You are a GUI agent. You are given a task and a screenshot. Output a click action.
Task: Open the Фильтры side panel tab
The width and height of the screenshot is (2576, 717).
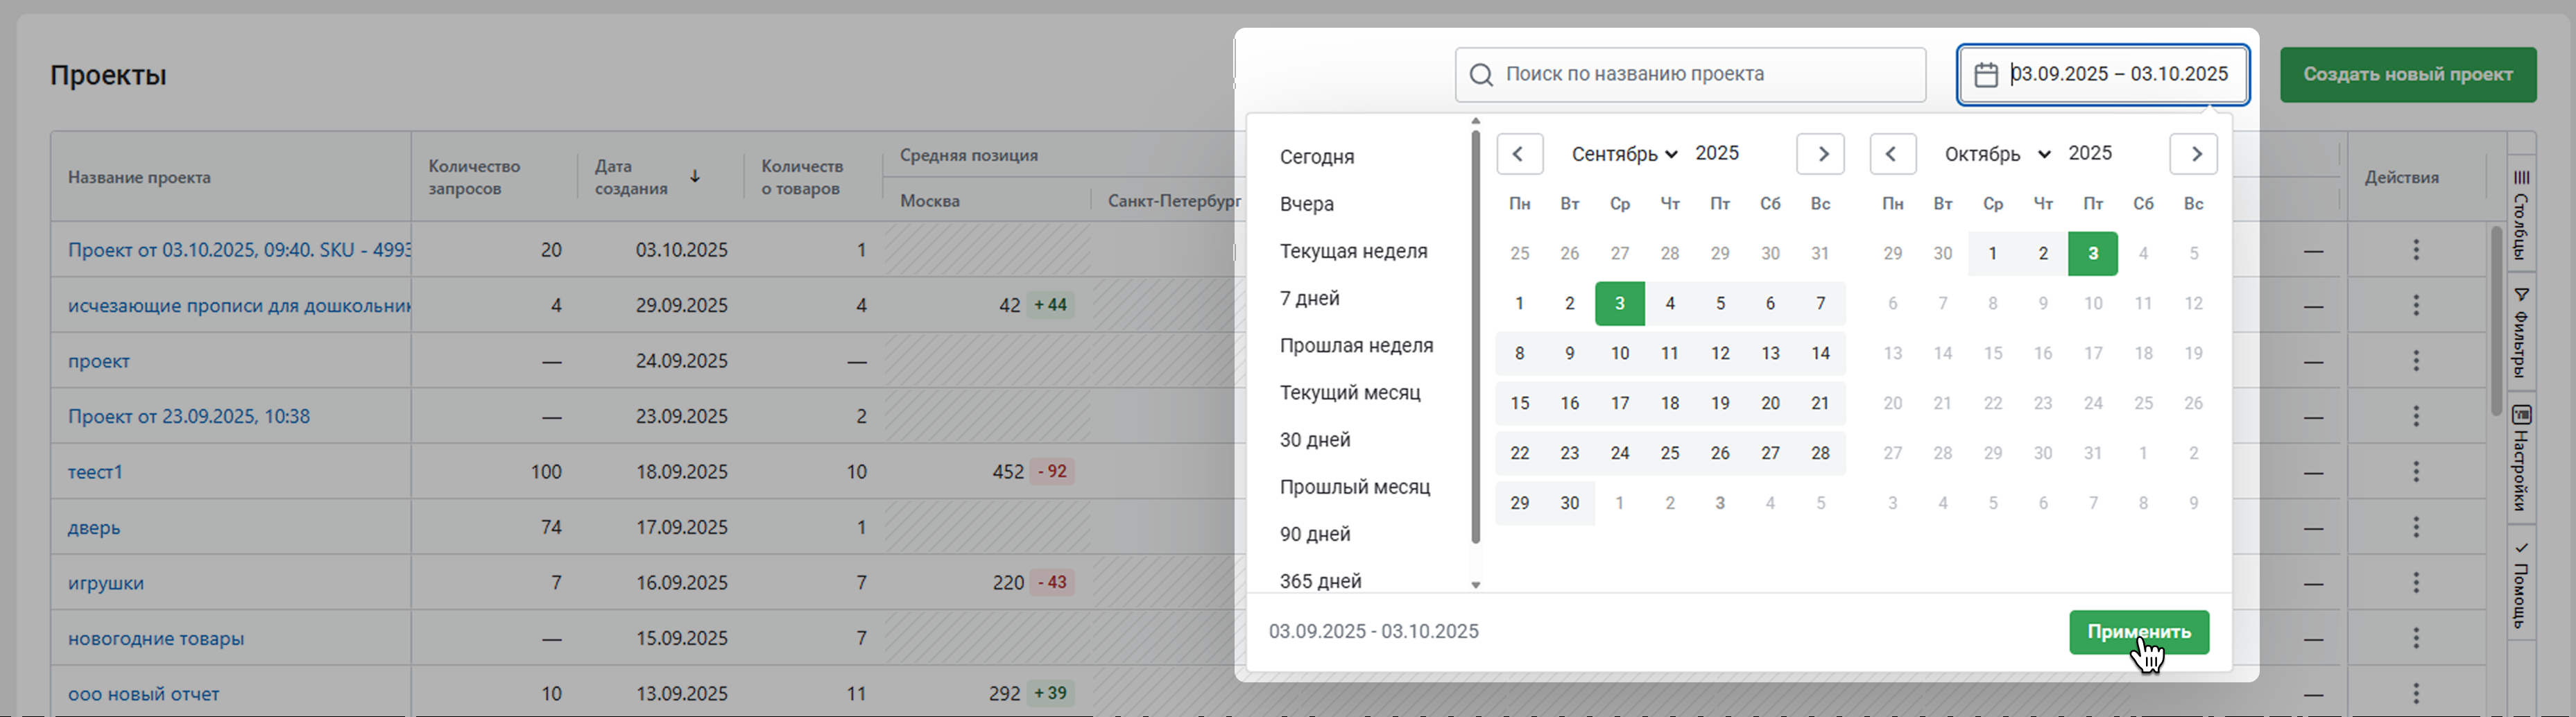click(2521, 330)
